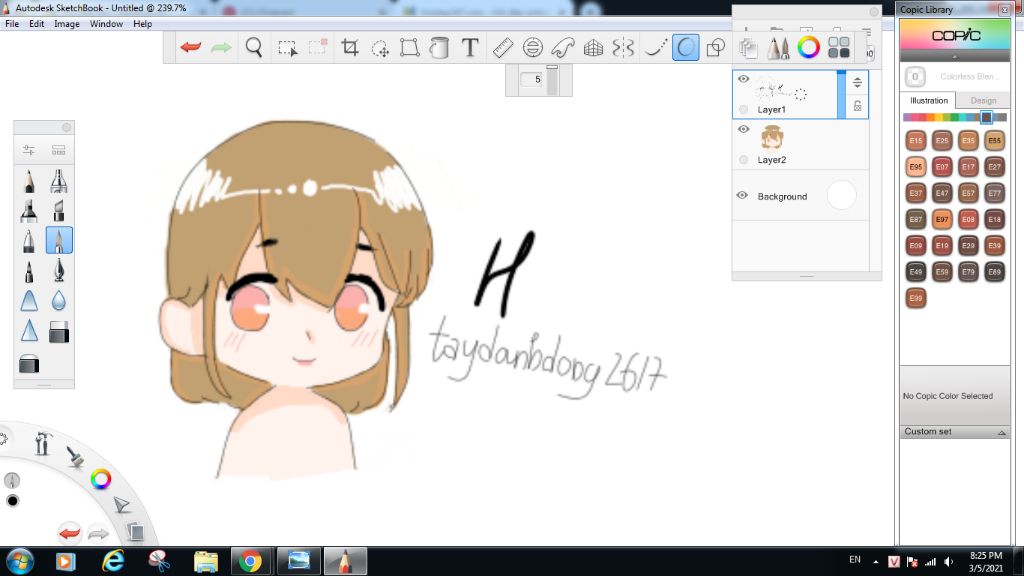
Task: Open the Edit menu
Action: (x=37, y=24)
